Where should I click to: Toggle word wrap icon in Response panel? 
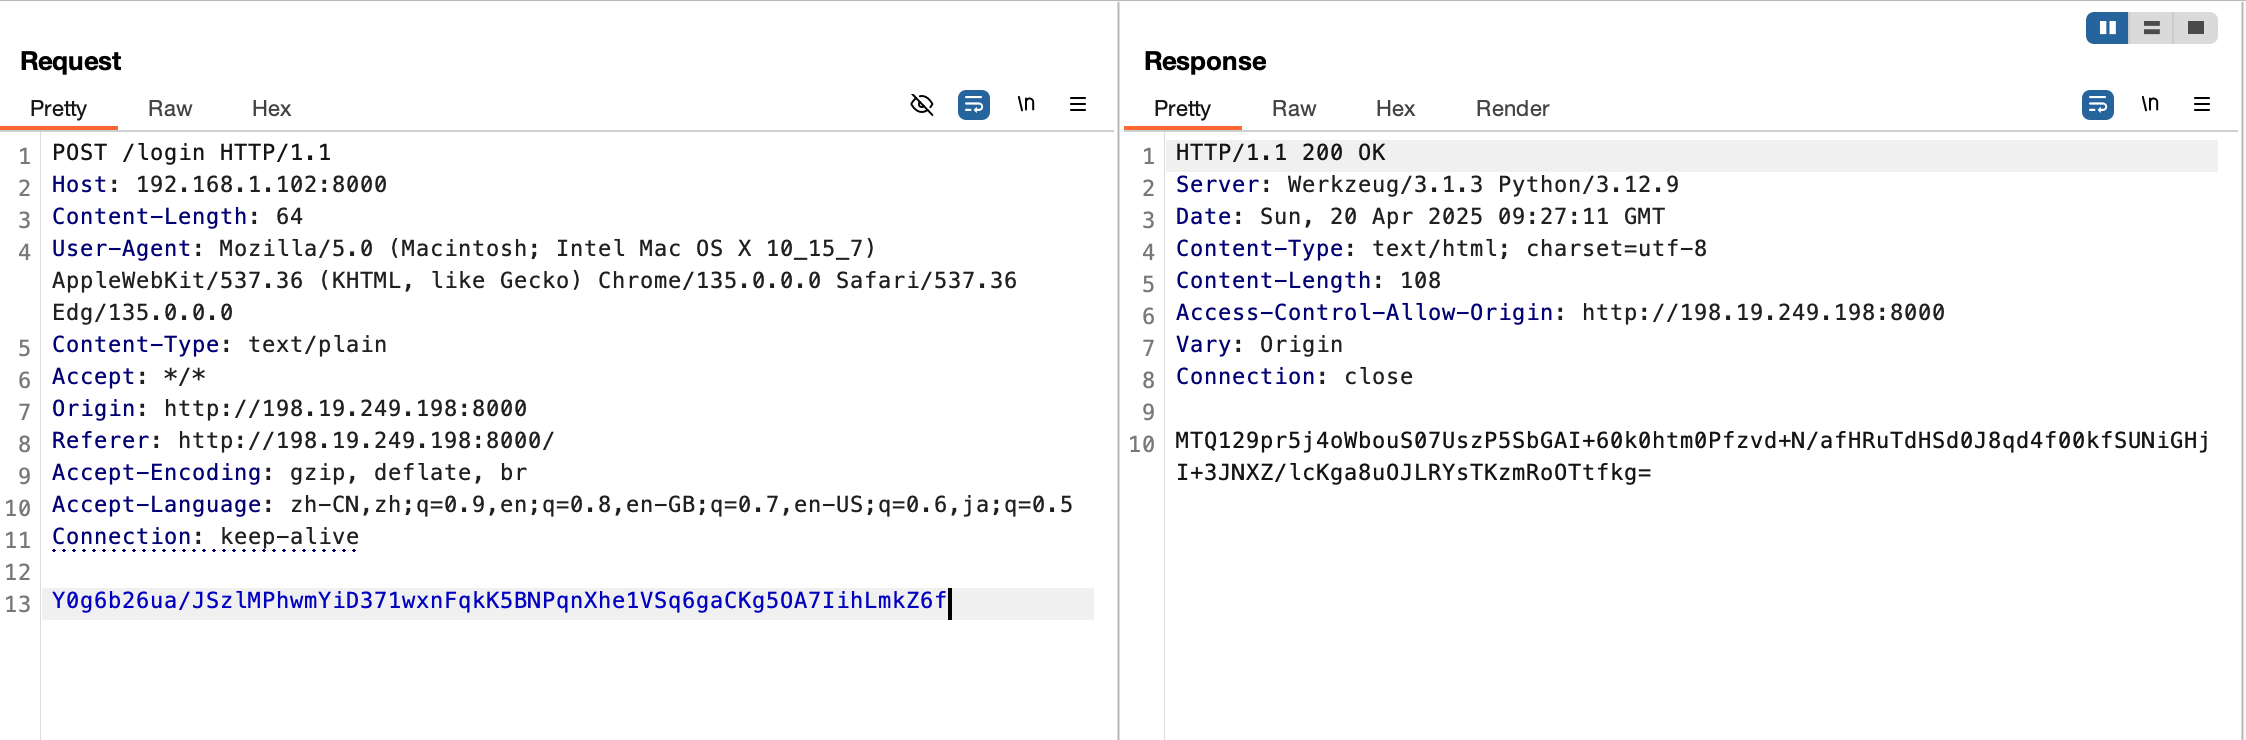(x=2098, y=104)
